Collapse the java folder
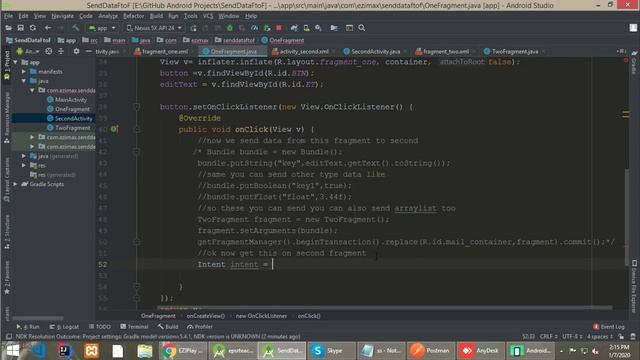Screen dimensions: 640x360 (24, 81)
